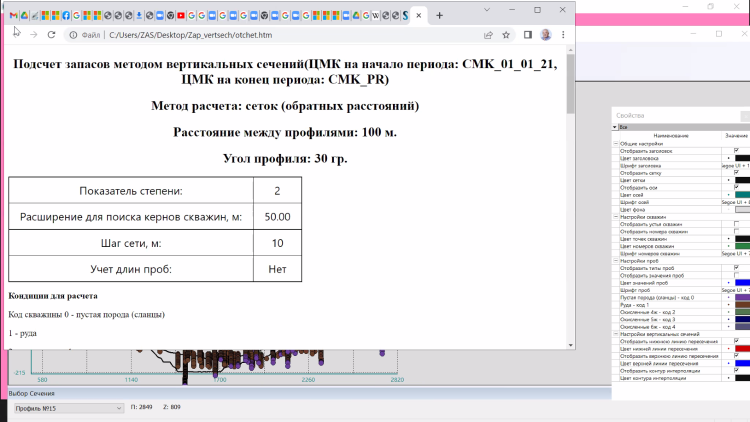The height and width of the screenshot is (422, 750).
Task: Reload the page with the refresh icon
Action: [x=52, y=34]
